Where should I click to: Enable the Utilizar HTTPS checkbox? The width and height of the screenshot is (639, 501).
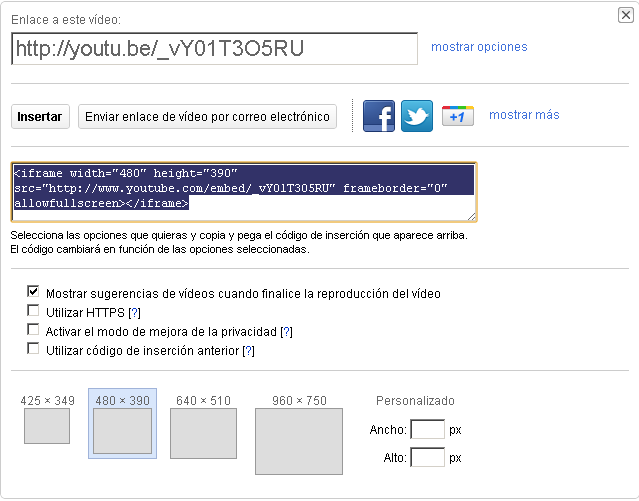[x=33, y=311]
